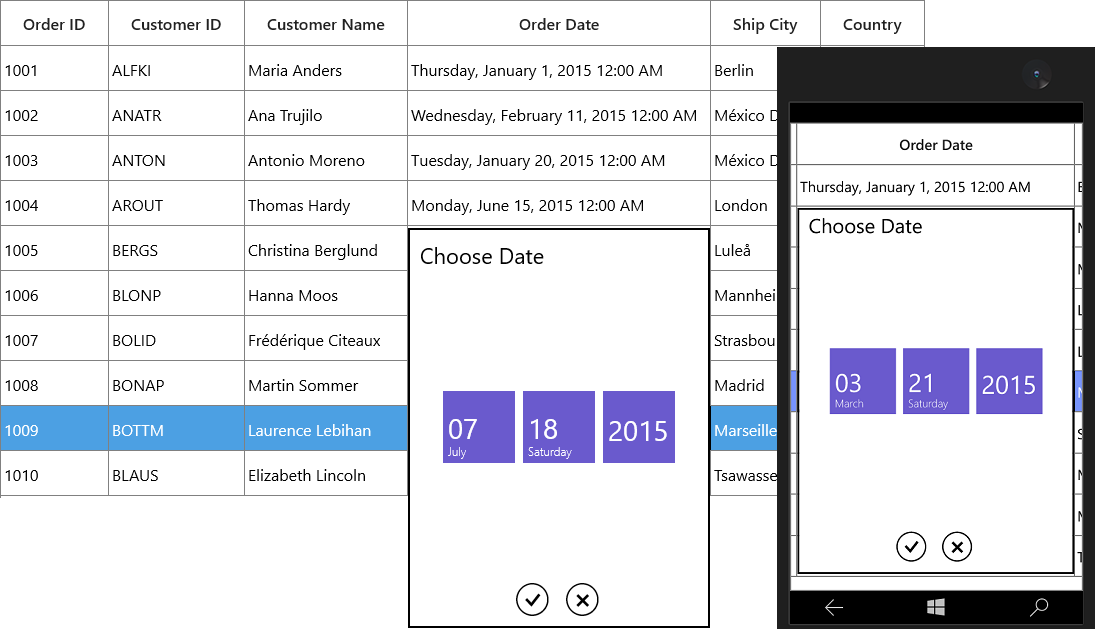The image size is (1095, 629).
Task: Select Order ID cell 1006
Action: pos(54,294)
